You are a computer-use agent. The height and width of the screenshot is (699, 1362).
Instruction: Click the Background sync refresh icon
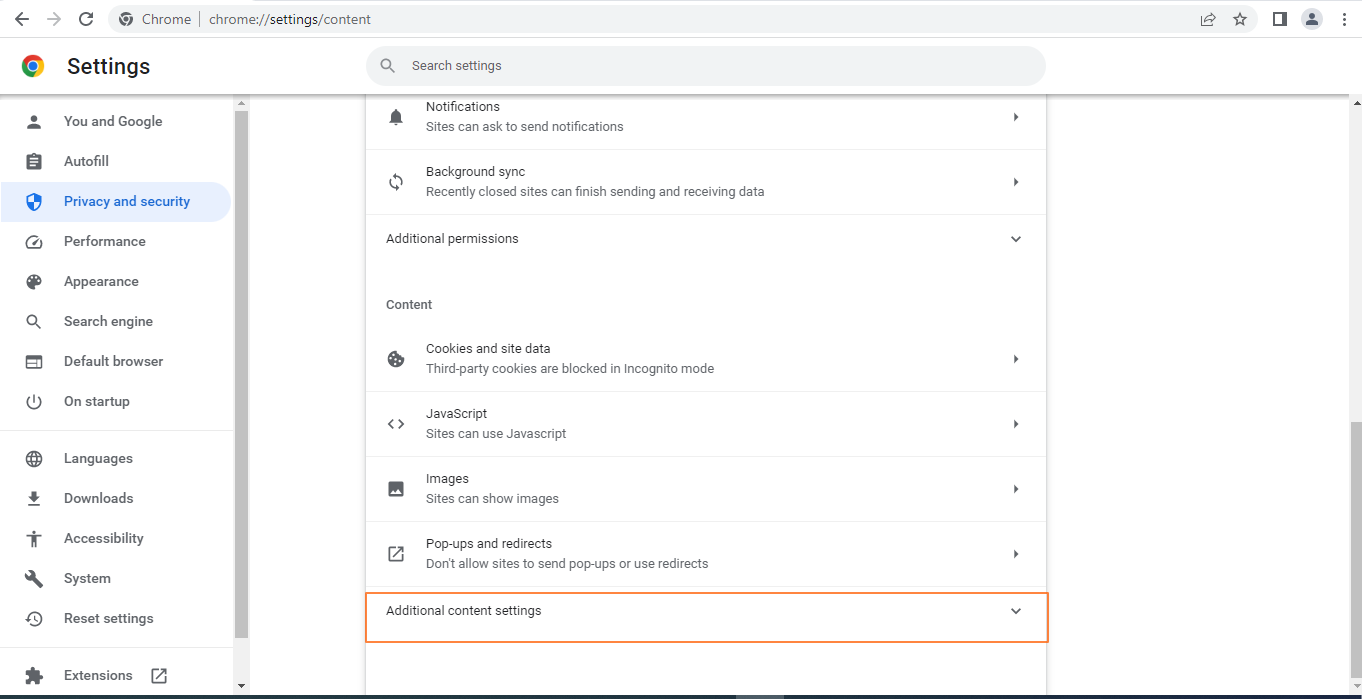(396, 181)
